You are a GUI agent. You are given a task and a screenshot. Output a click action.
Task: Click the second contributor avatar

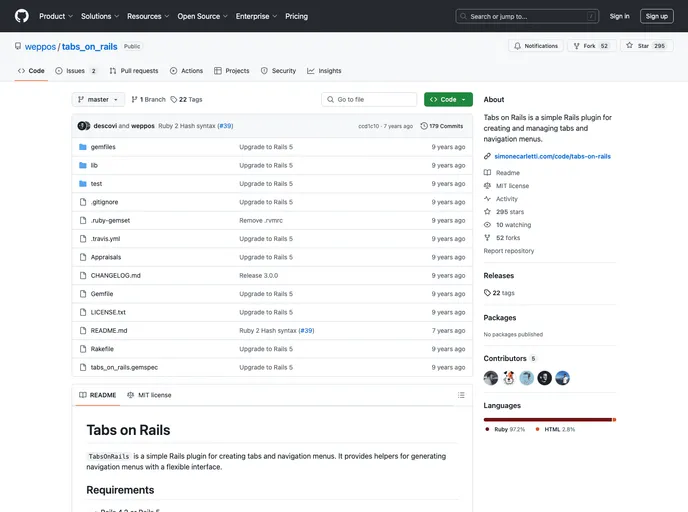[x=509, y=378]
